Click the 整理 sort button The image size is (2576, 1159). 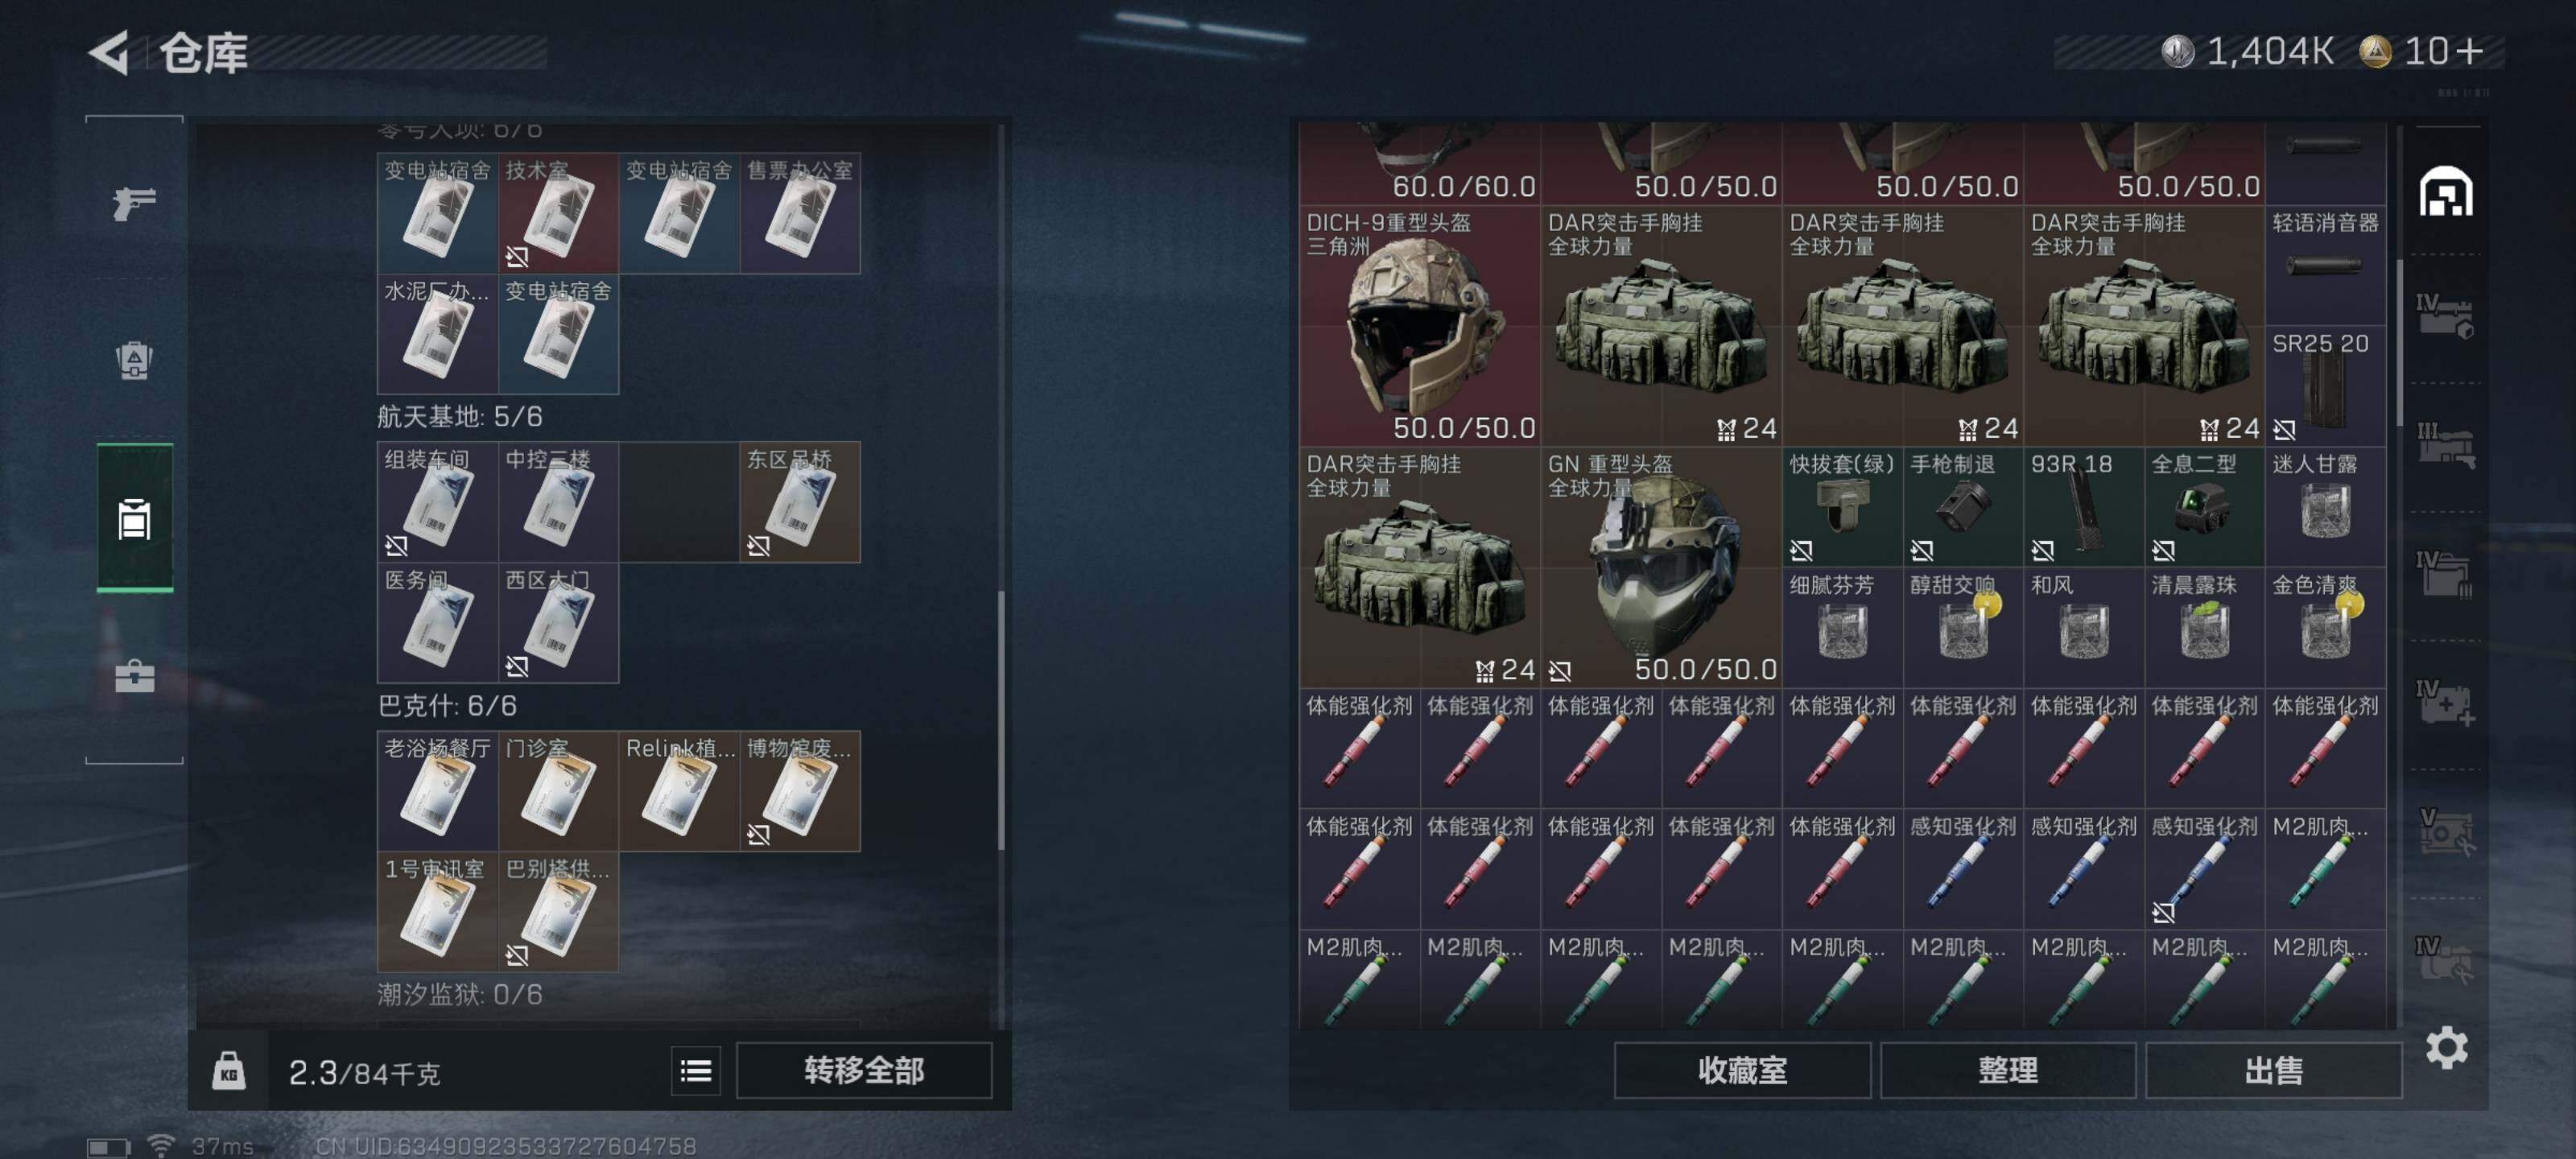point(2008,1071)
